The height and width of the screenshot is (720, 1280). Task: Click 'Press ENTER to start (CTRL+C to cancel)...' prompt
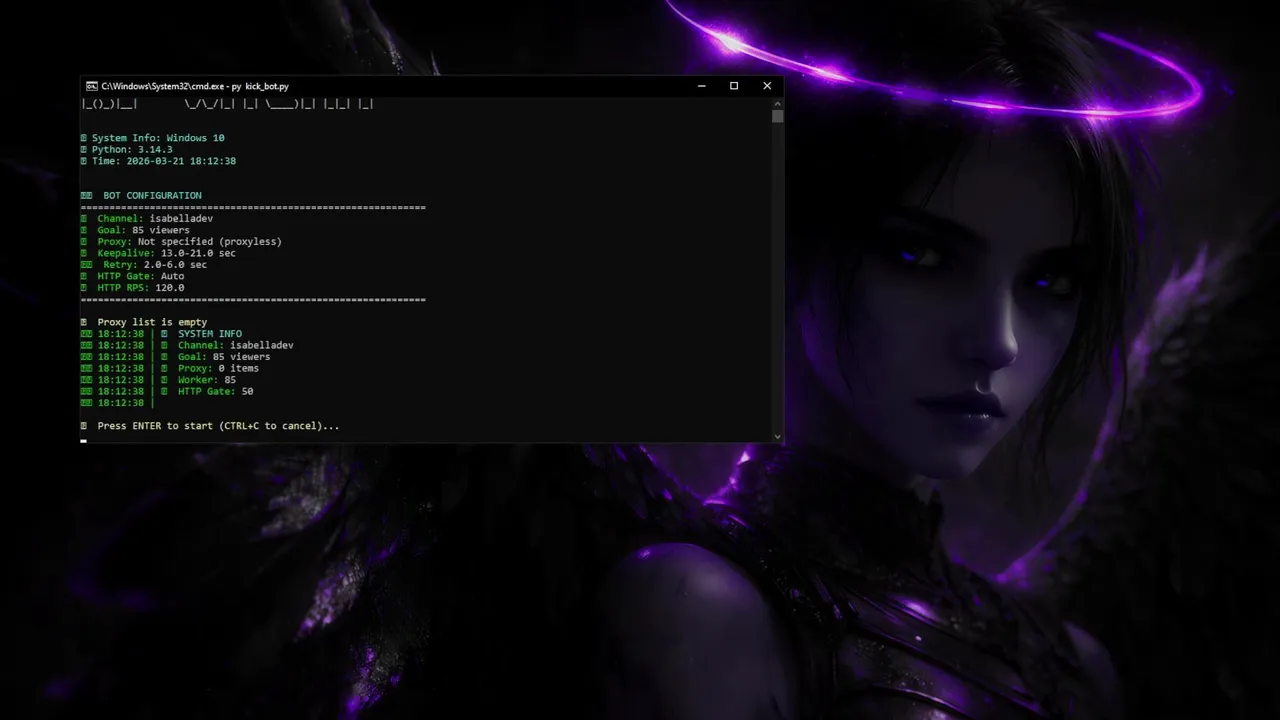pos(211,426)
